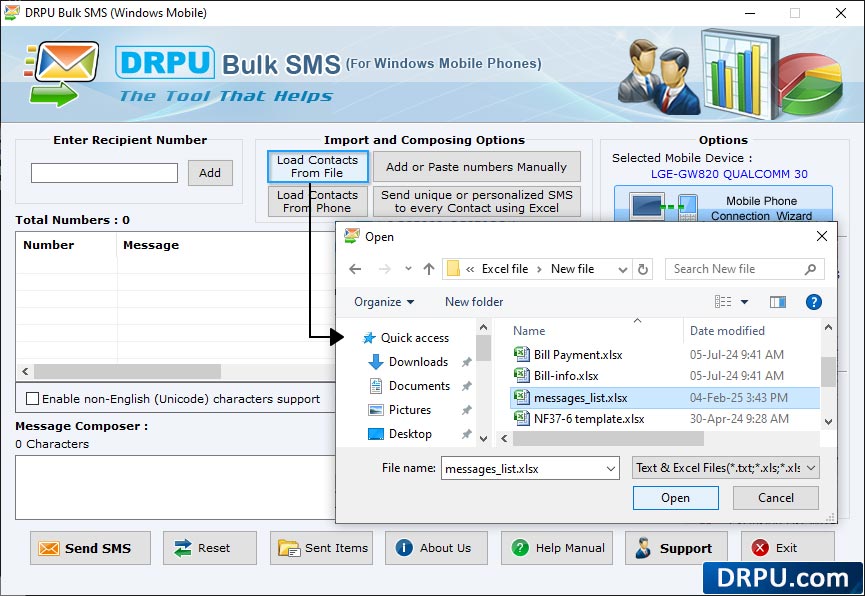Click the Quick access star icon
The width and height of the screenshot is (865, 596).
pos(369,338)
